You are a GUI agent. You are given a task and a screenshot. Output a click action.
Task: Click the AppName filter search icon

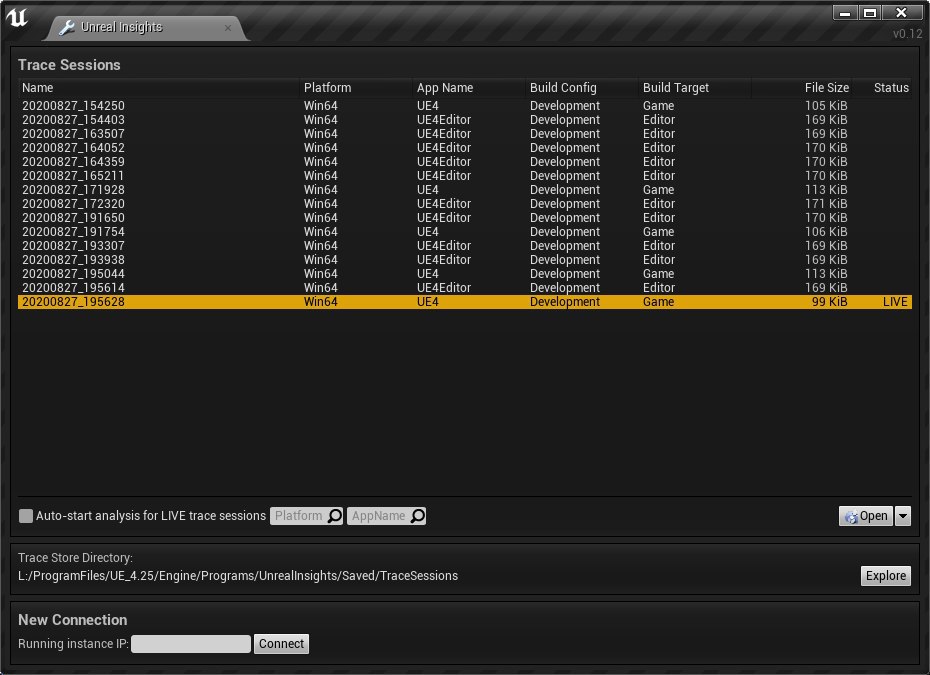point(418,515)
